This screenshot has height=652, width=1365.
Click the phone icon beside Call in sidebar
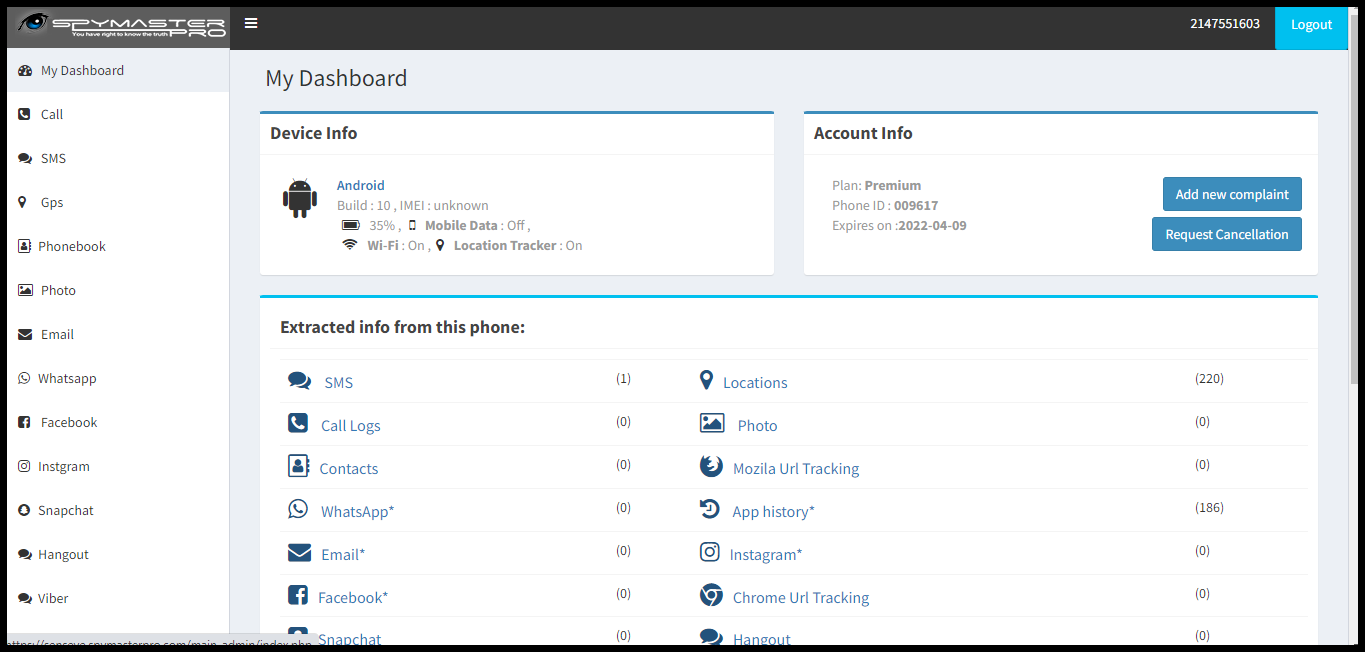pyautogui.click(x=24, y=114)
